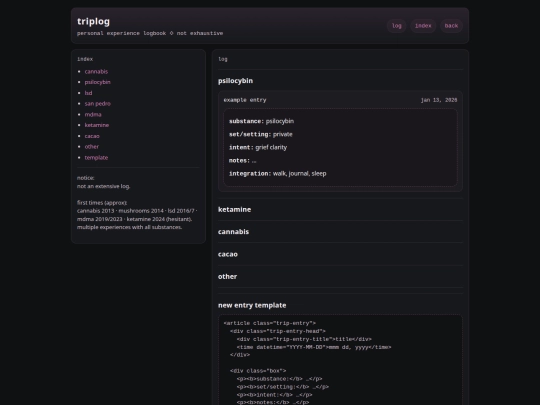The height and width of the screenshot is (405, 540).
Task: Click the 'multiple experiences with all substances.' text
Action: (x=129, y=227)
